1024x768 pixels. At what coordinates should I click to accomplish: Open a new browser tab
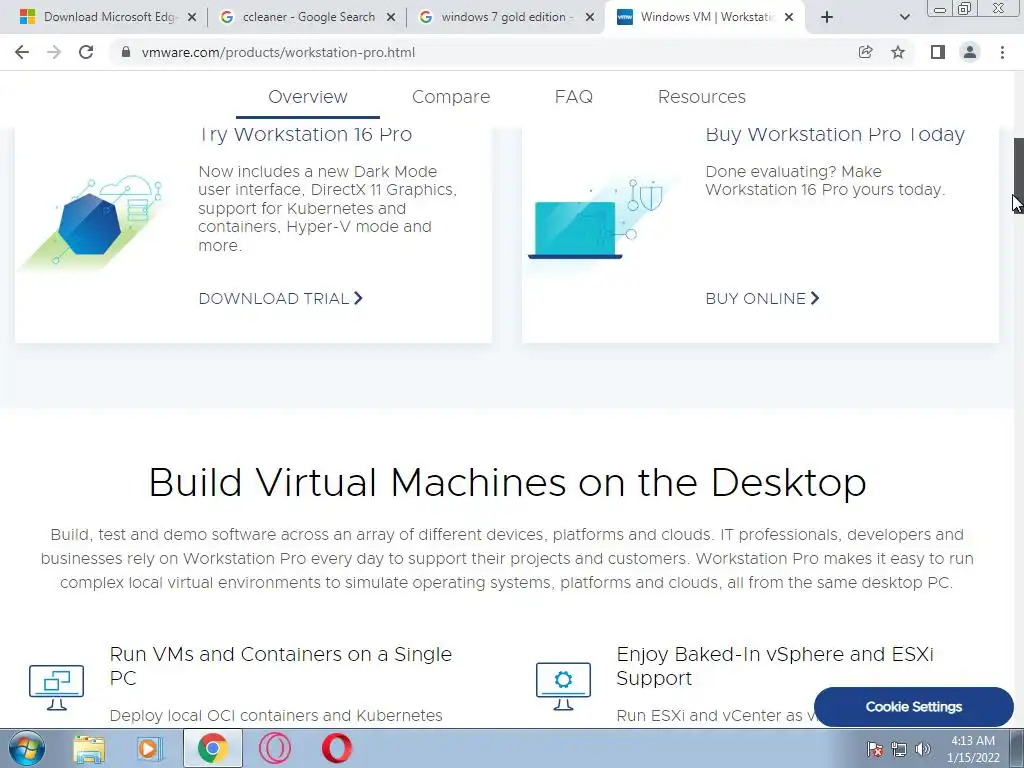click(827, 17)
